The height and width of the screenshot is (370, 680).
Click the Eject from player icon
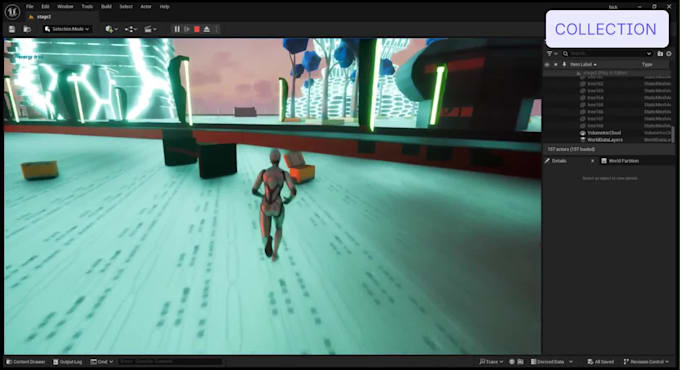pos(207,29)
